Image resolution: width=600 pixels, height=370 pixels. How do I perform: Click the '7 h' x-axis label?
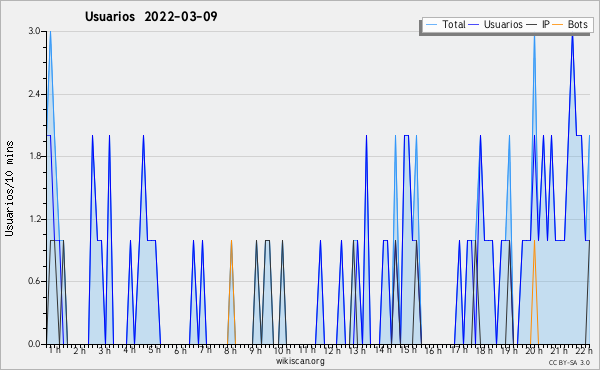point(205,350)
